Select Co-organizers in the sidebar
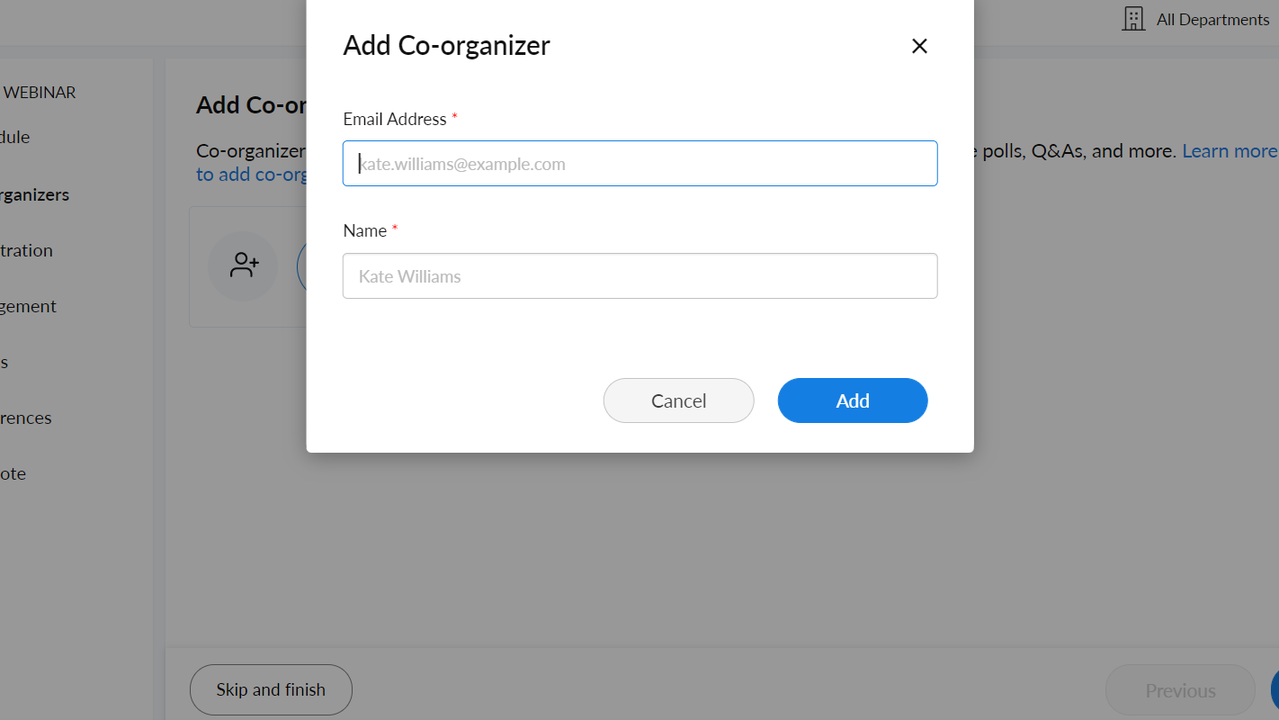The image size is (1279, 720). (x=35, y=194)
